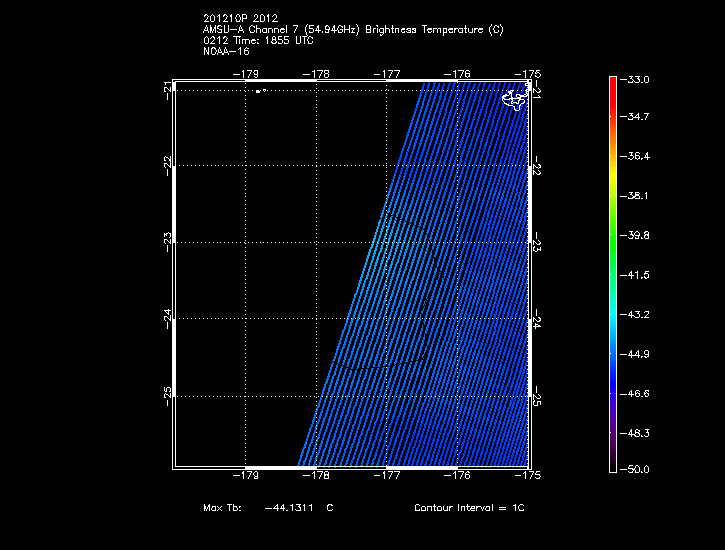Click the red top end of the color bar
The image size is (725, 550).
(x=612, y=84)
